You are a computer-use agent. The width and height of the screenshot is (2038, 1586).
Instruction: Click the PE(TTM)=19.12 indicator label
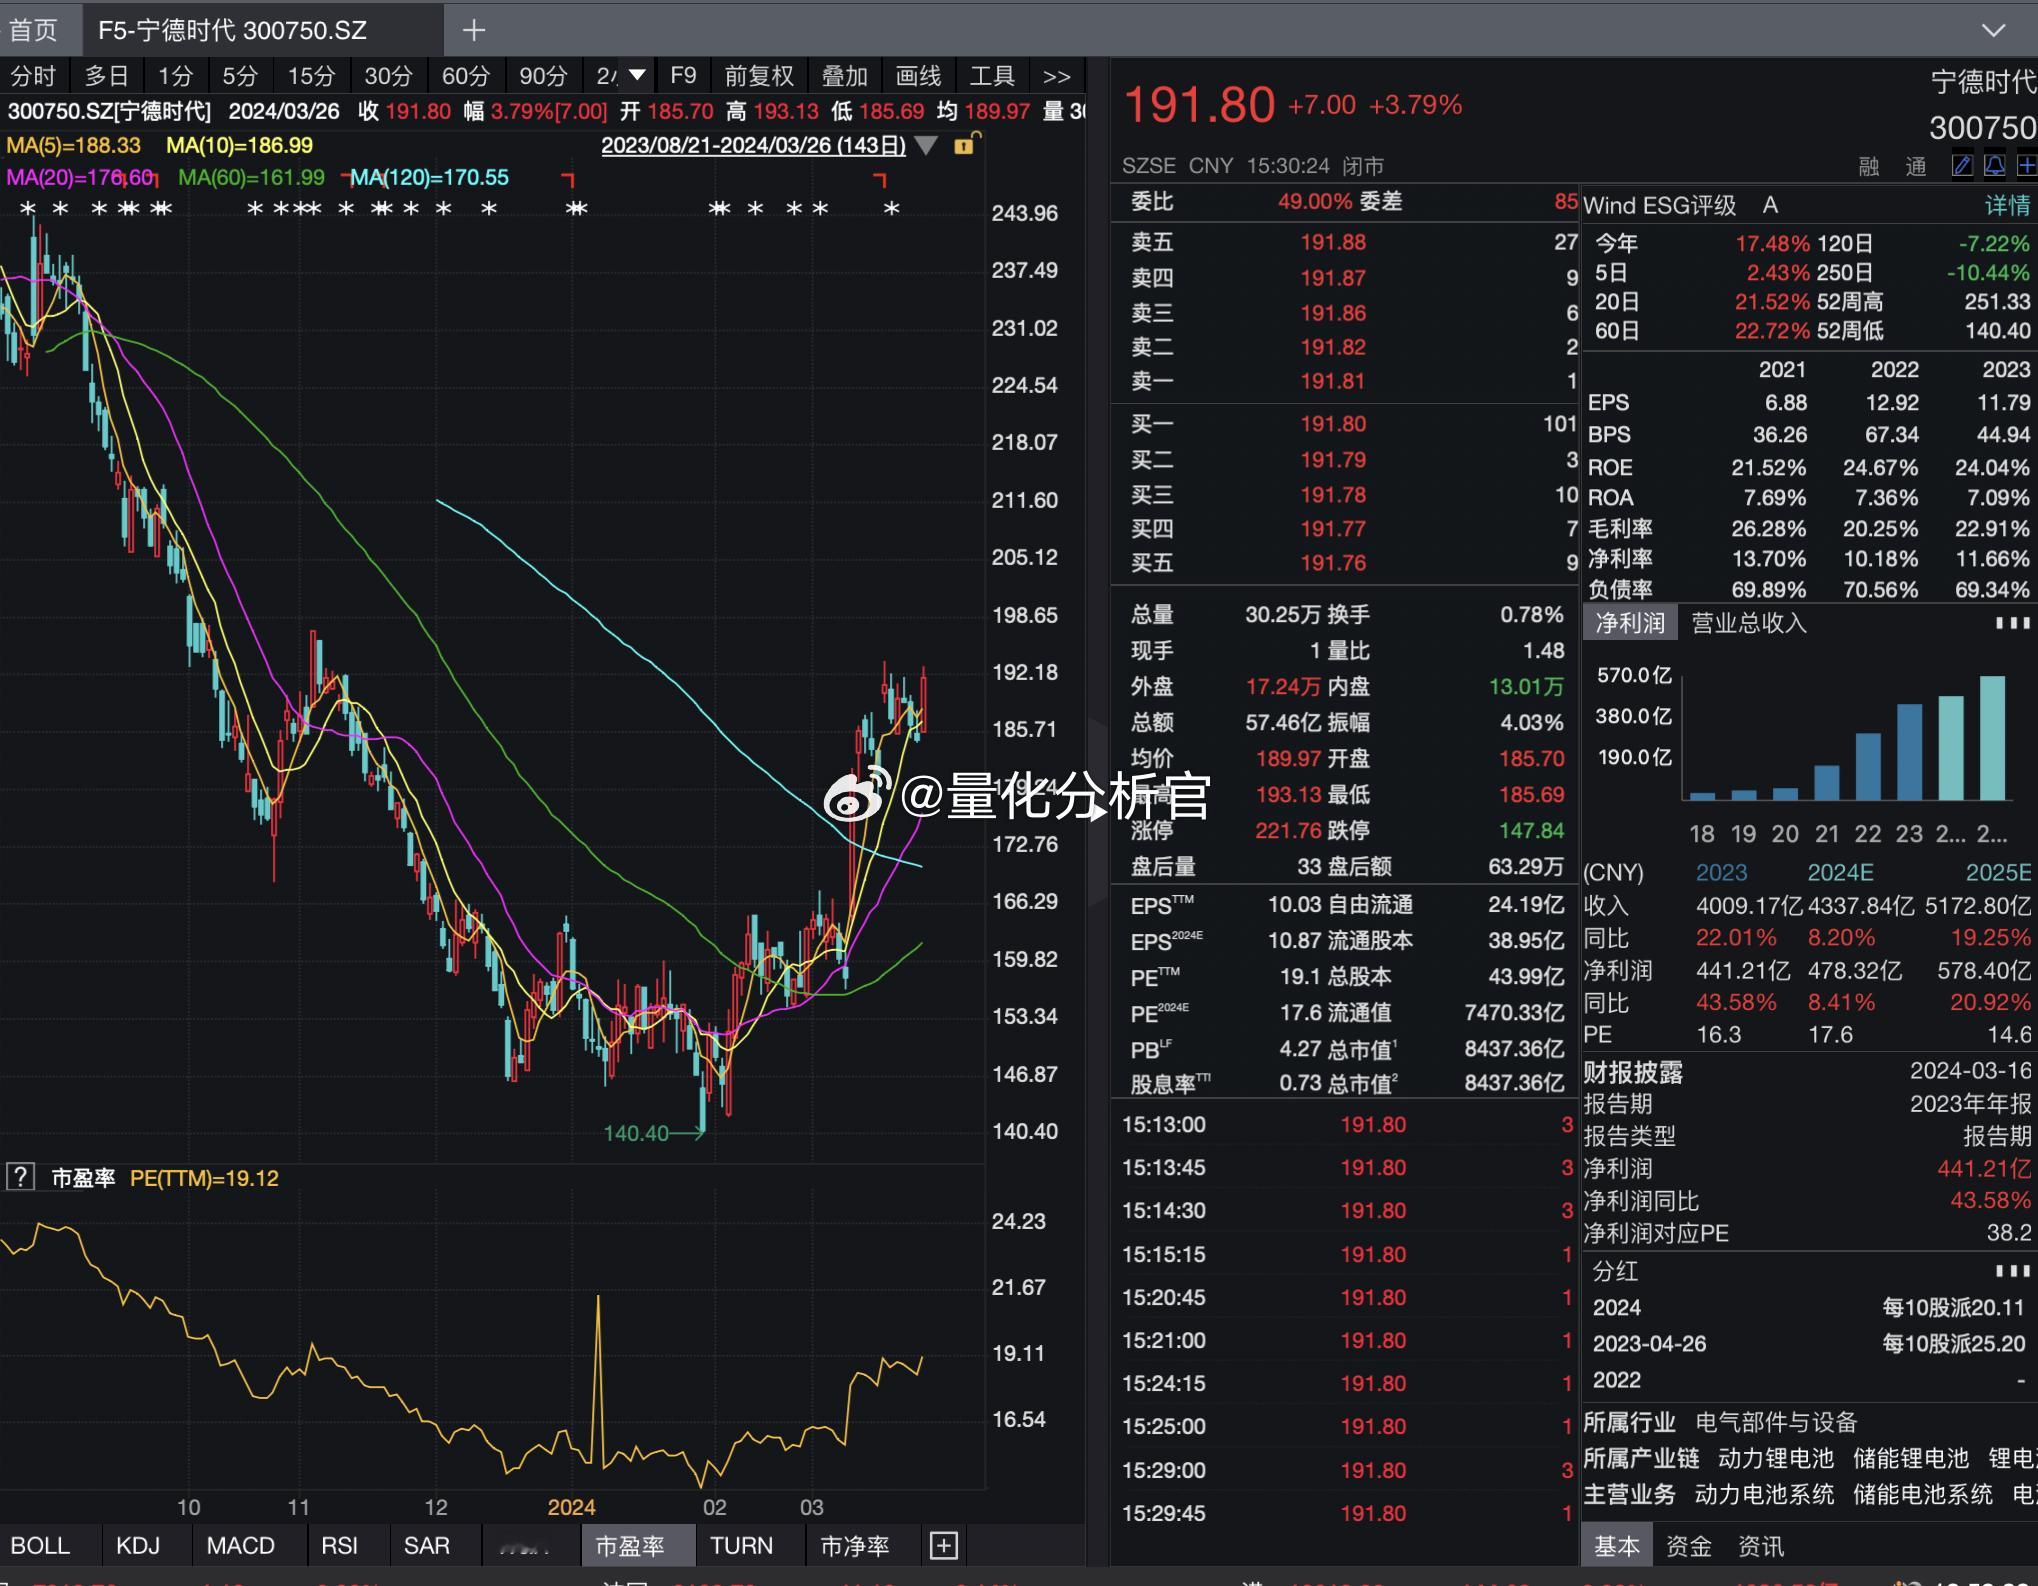pos(204,1178)
